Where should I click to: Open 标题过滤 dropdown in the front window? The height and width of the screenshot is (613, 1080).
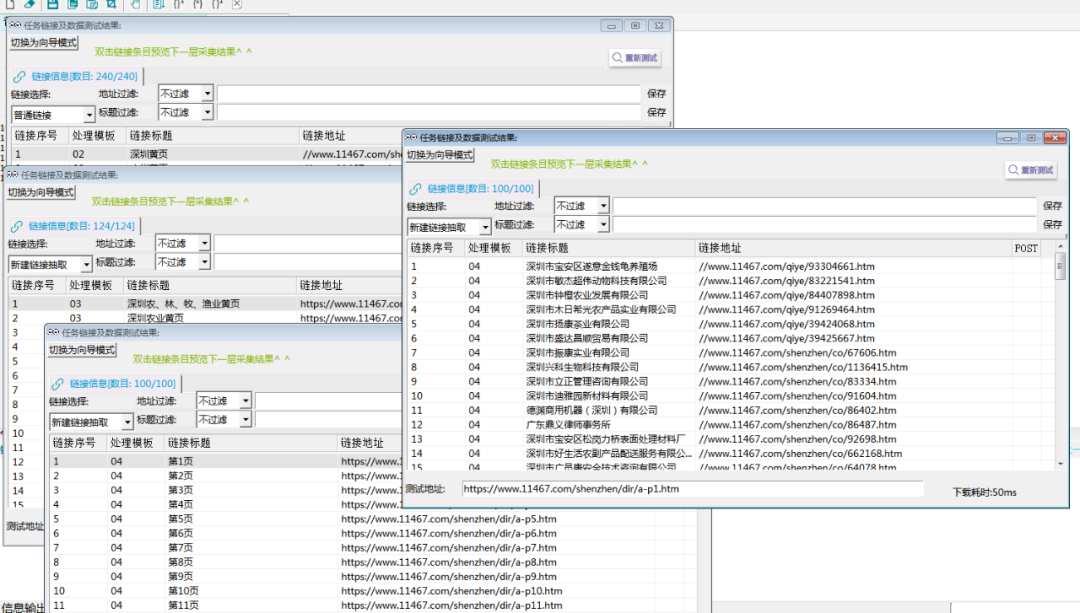pos(581,225)
